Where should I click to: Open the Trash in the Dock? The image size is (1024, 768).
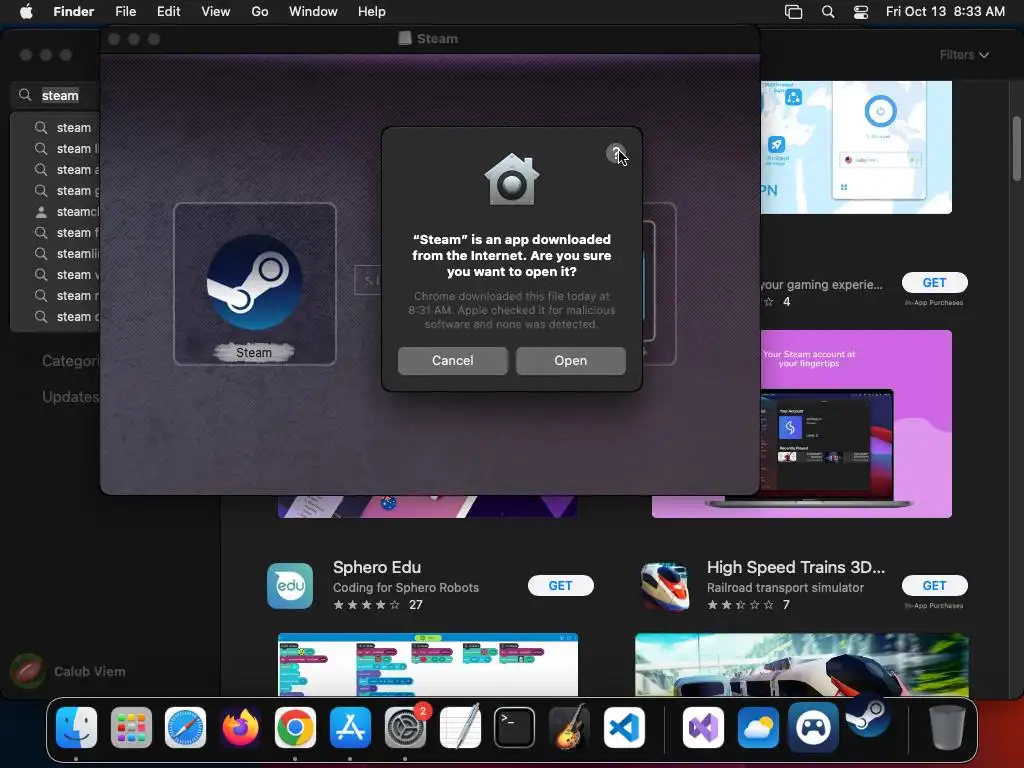(x=947, y=728)
